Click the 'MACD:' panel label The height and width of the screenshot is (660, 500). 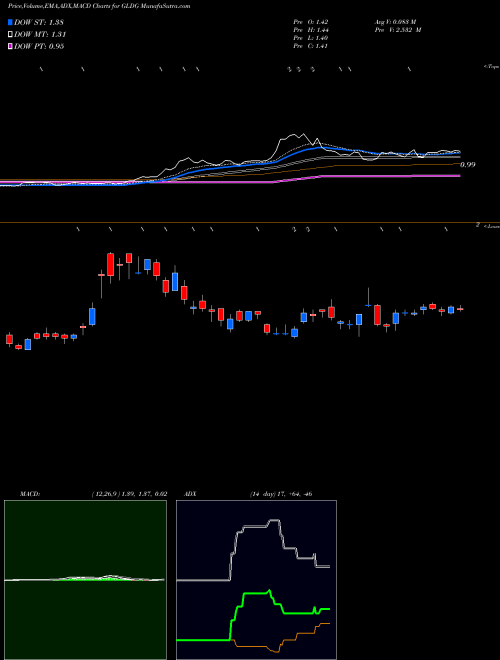click(30, 494)
